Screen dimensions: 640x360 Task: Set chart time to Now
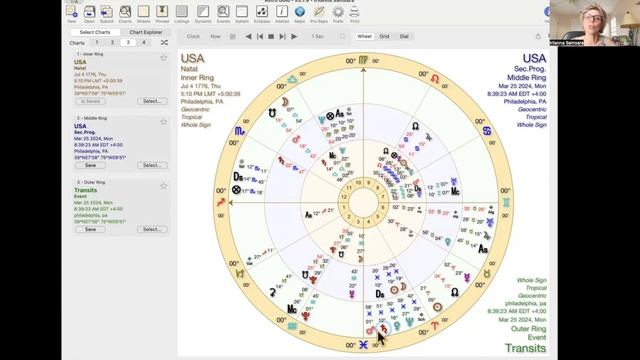pyautogui.click(x=215, y=36)
